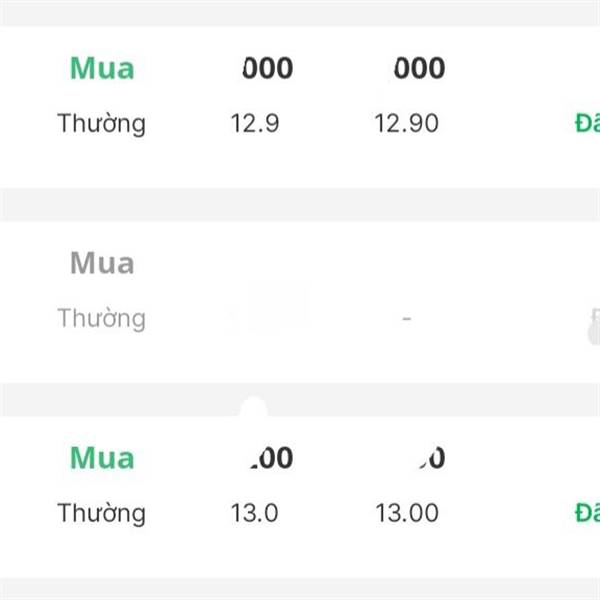
Task: Tap the first bold 000 volume on the 12.9 order
Action: coord(268,68)
